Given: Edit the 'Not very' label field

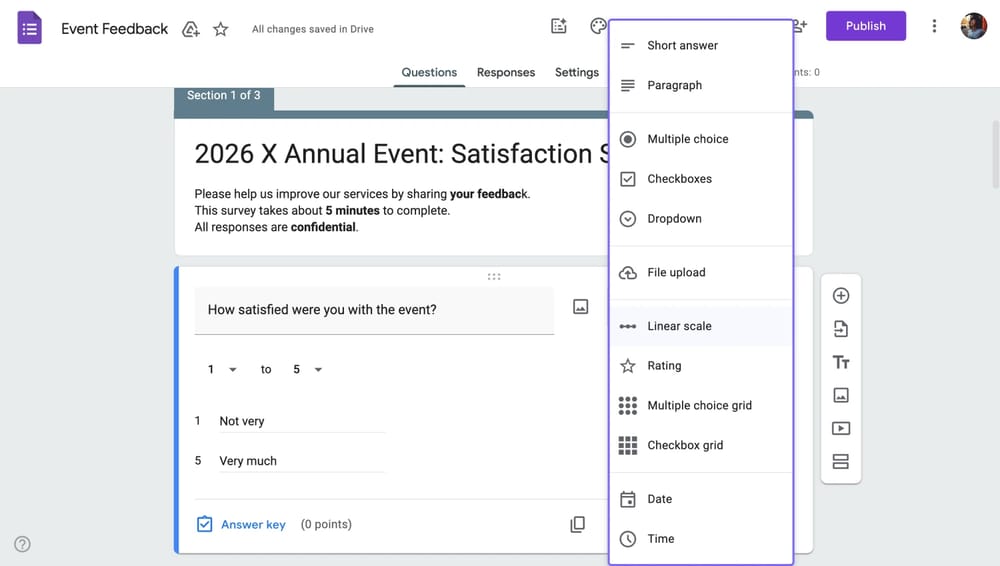Looking at the screenshot, I should (x=302, y=421).
